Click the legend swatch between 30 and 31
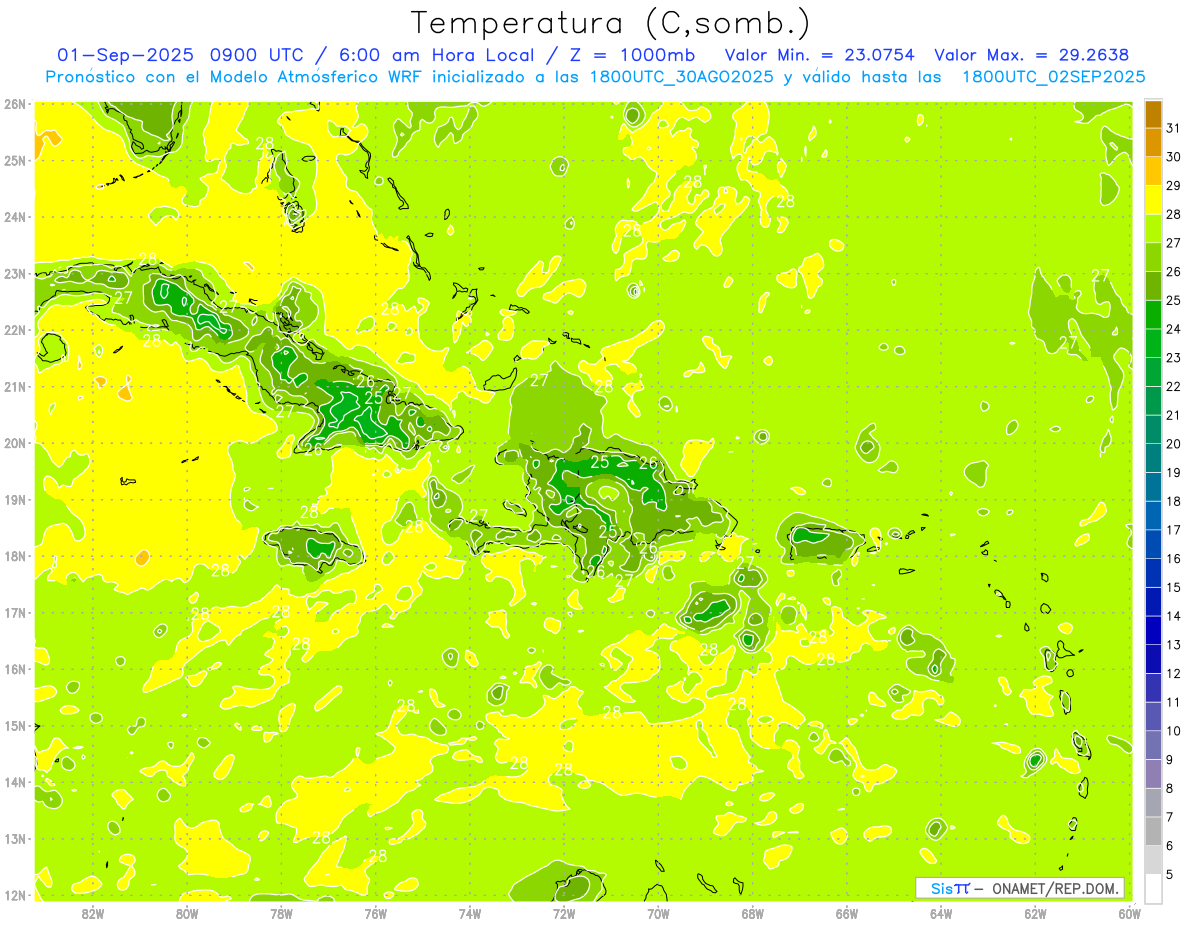 (x=1153, y=142)
